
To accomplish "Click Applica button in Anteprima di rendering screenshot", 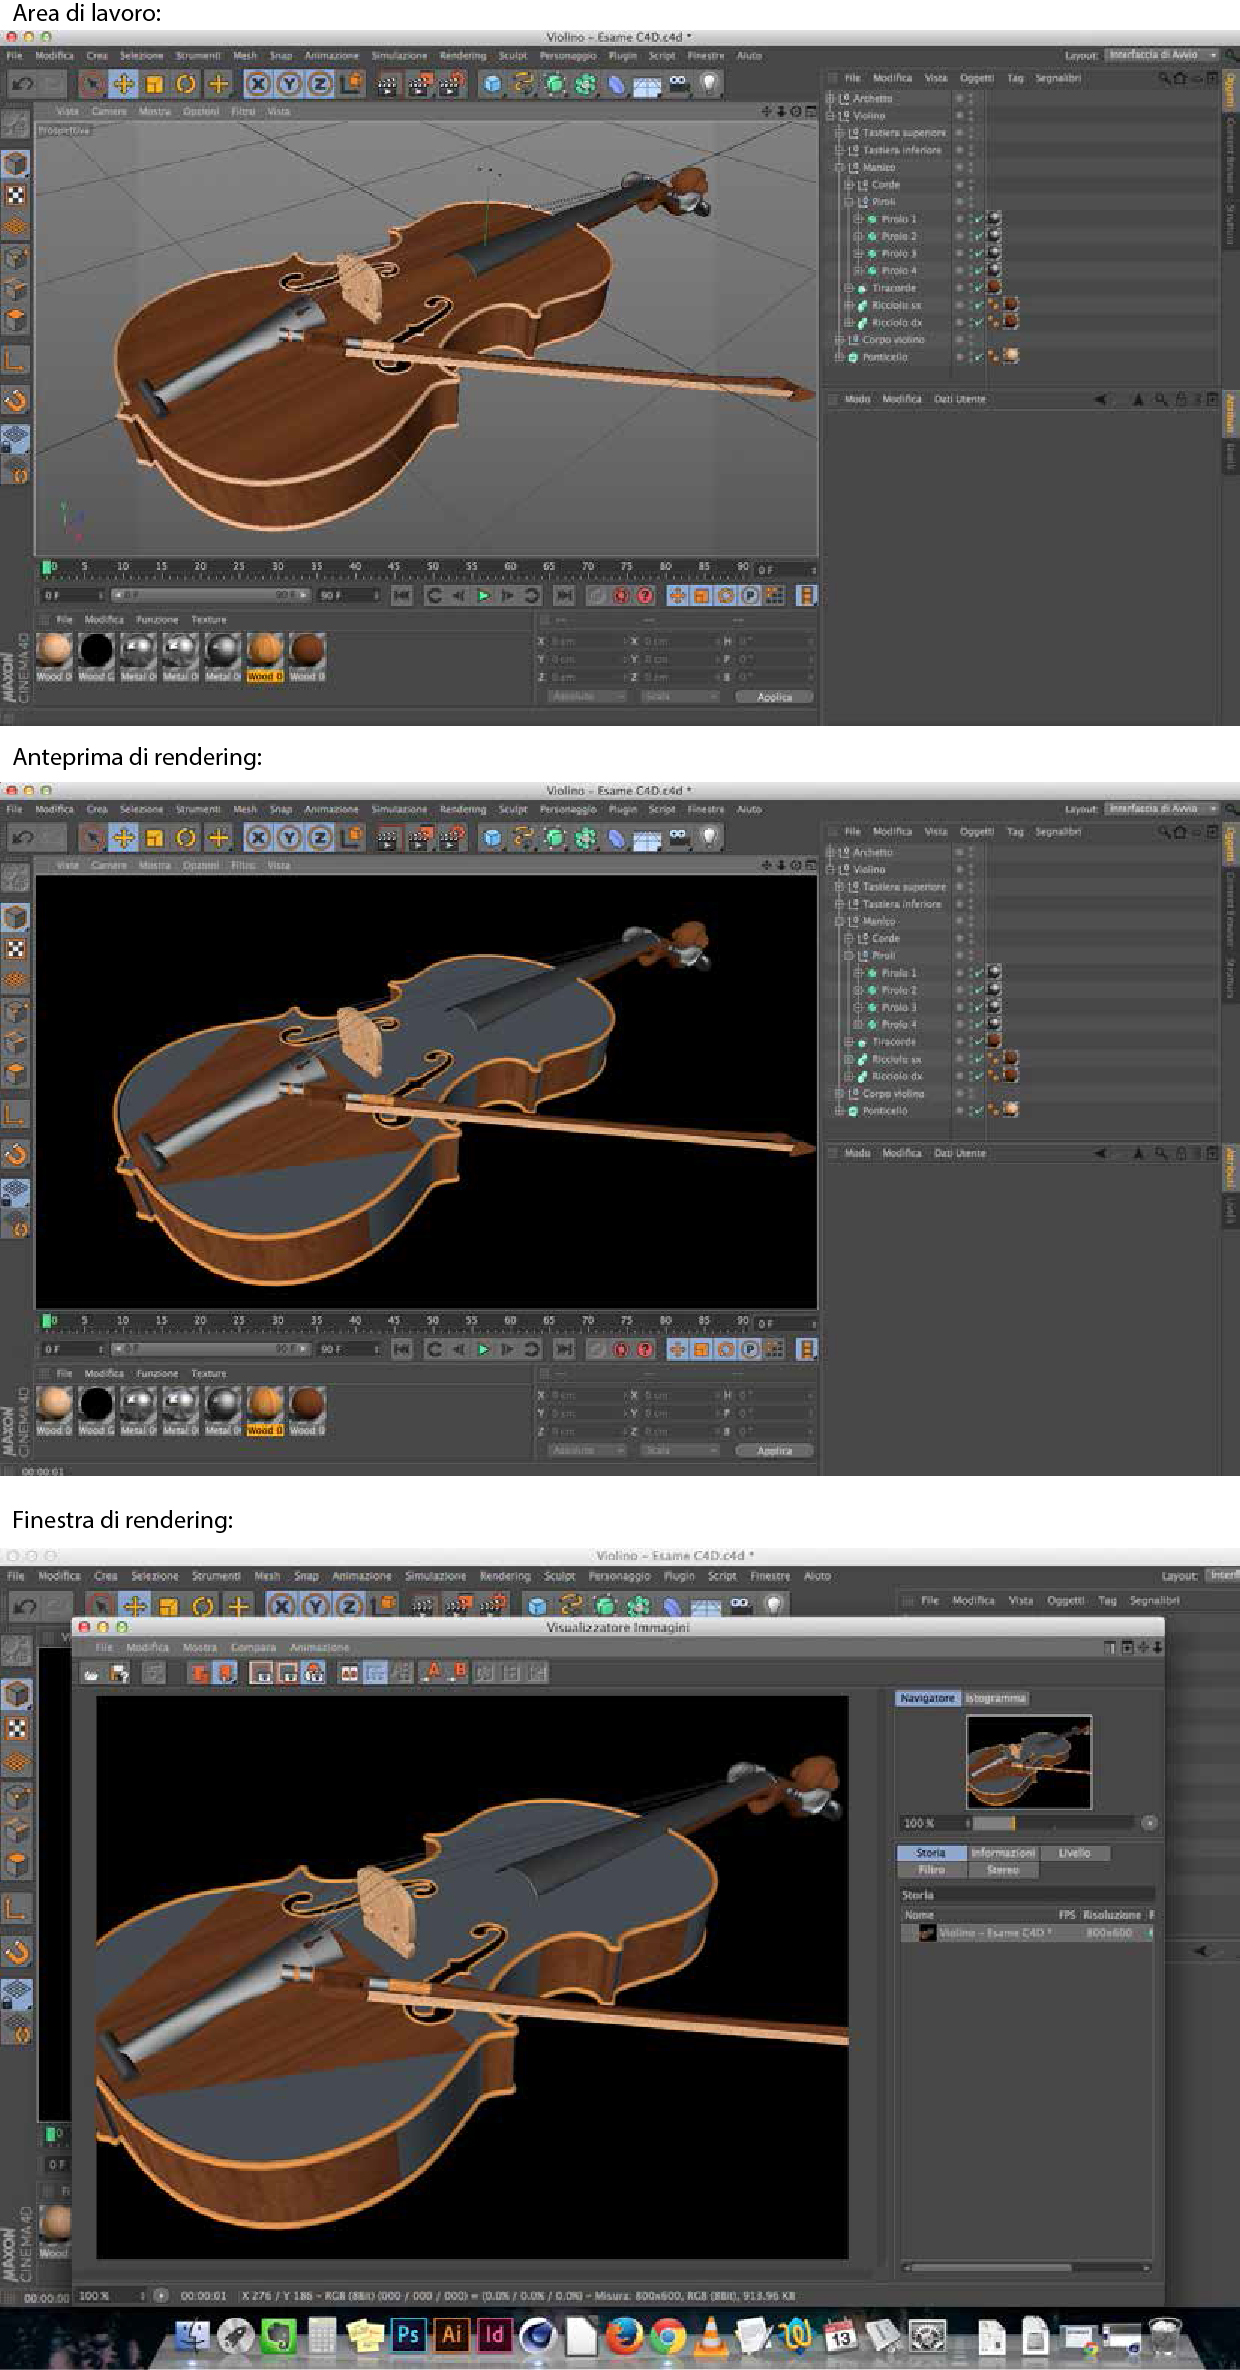I will pos(774,1450).
